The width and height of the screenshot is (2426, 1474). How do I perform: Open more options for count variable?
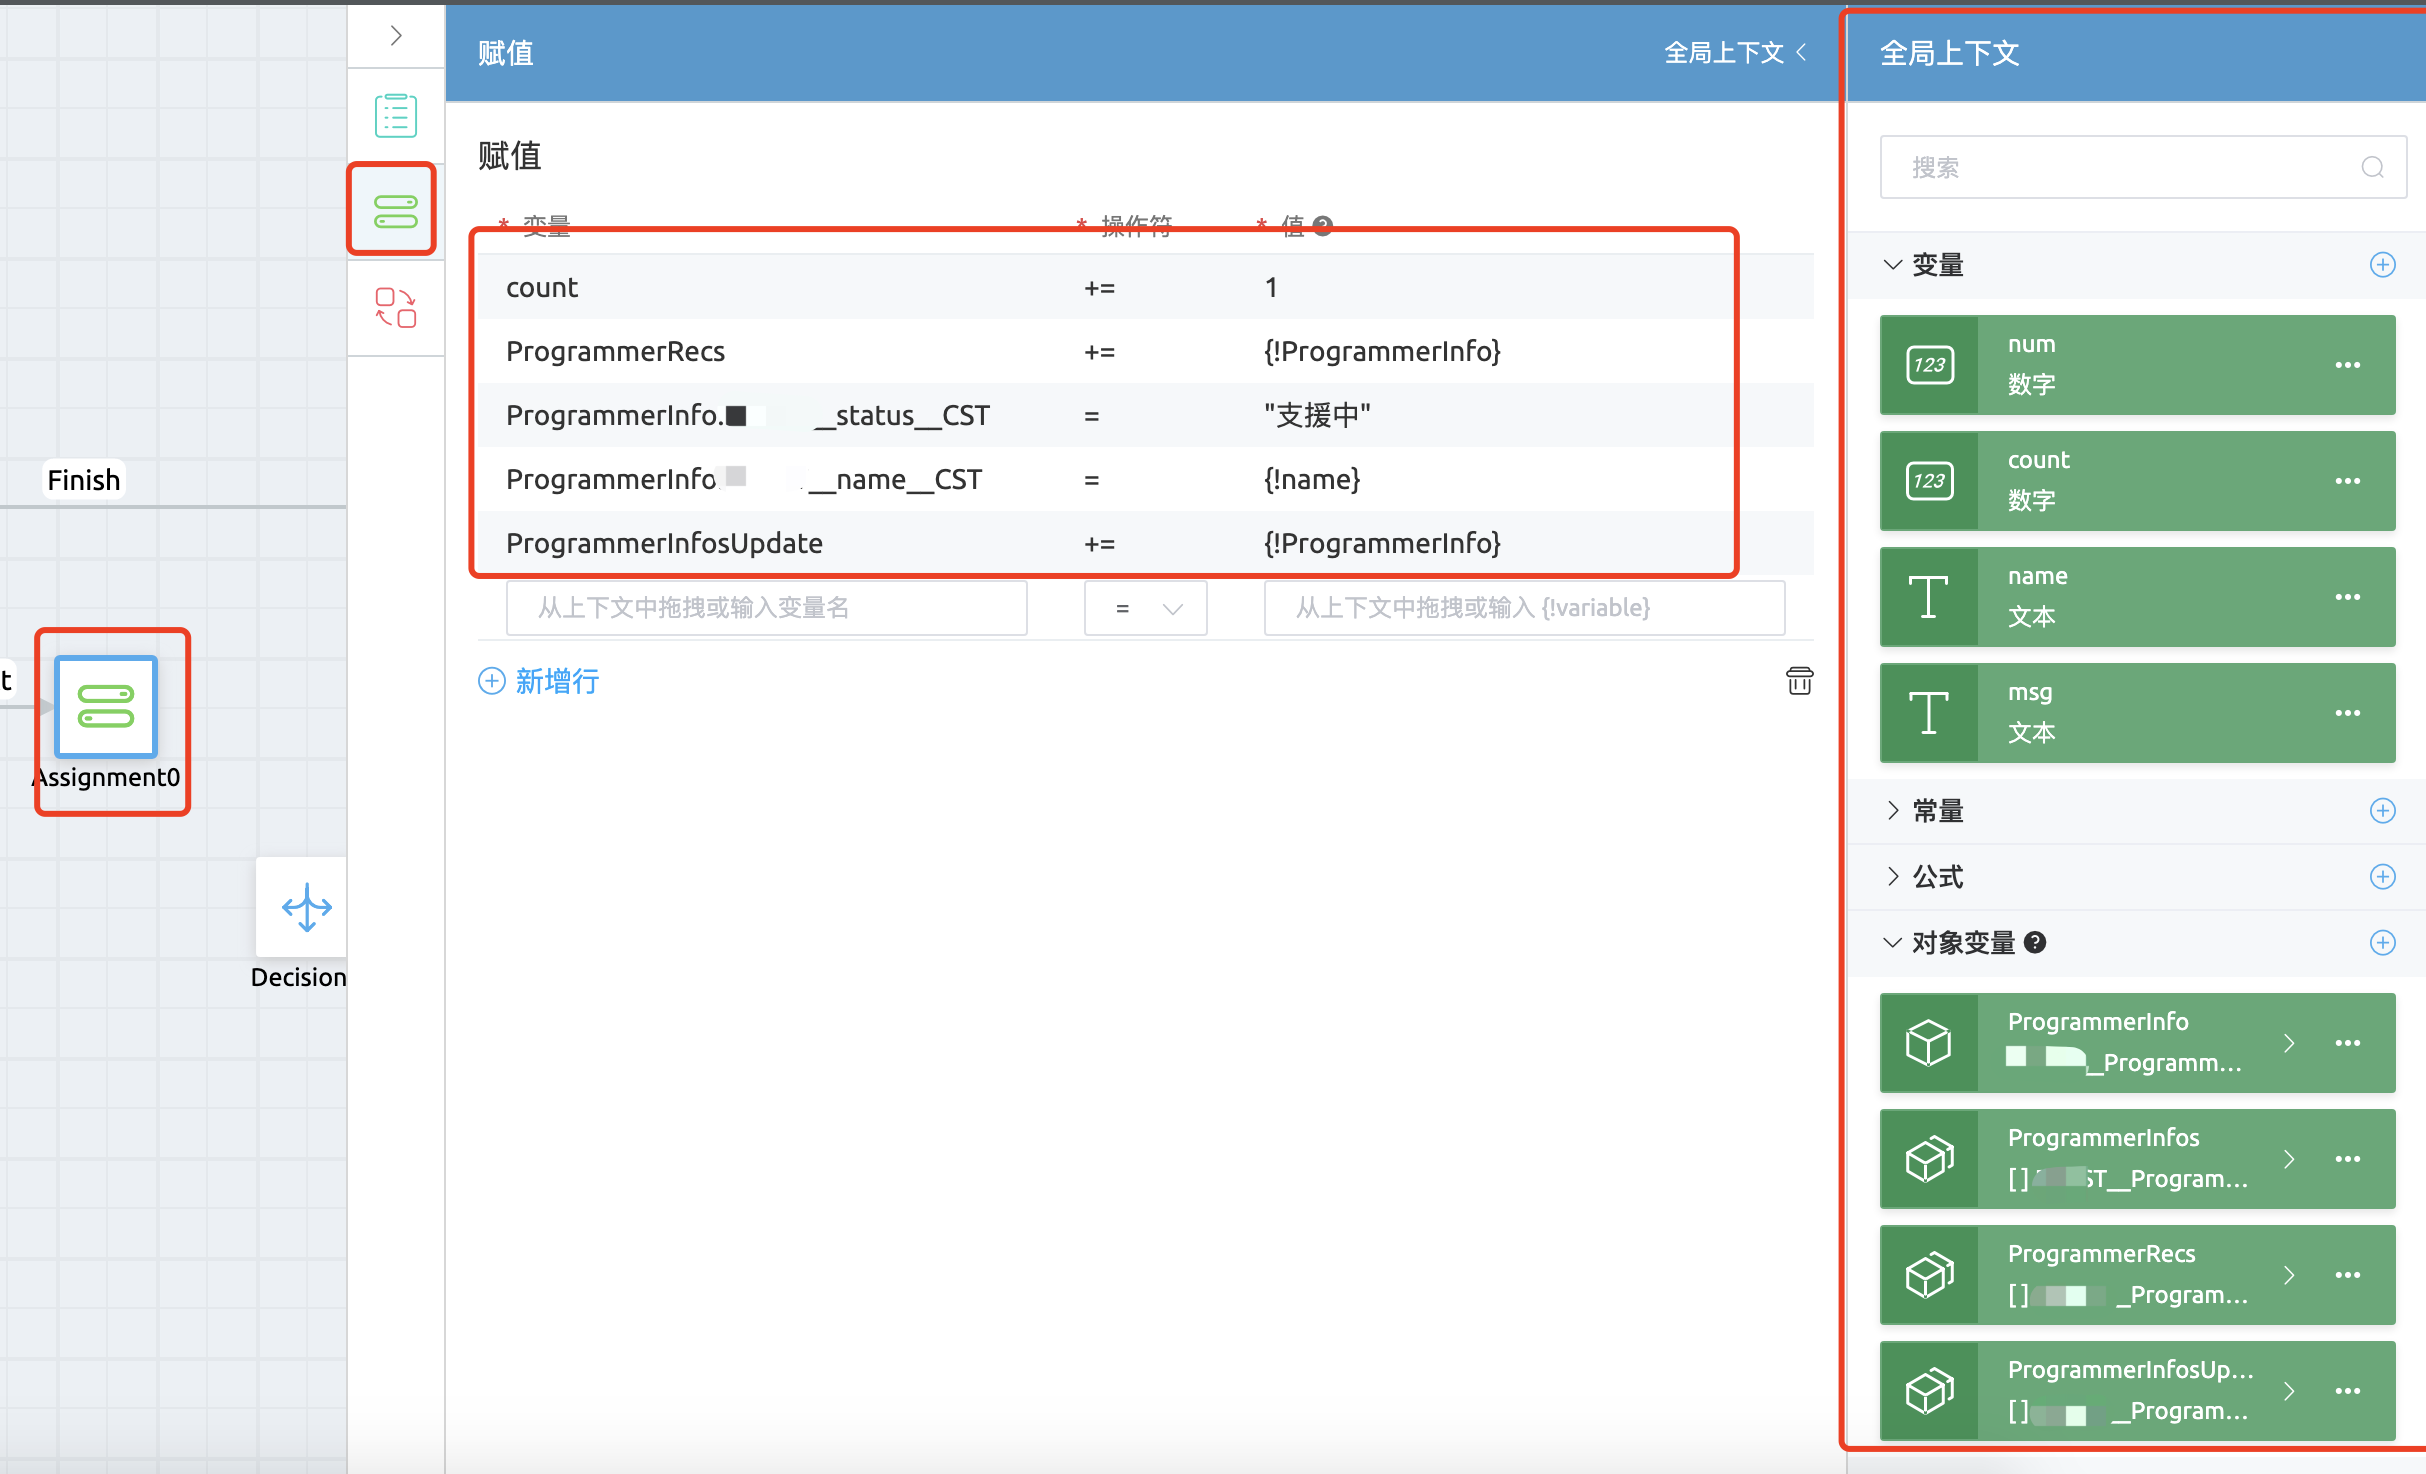pyautogui.click(x=2347, y=481)
